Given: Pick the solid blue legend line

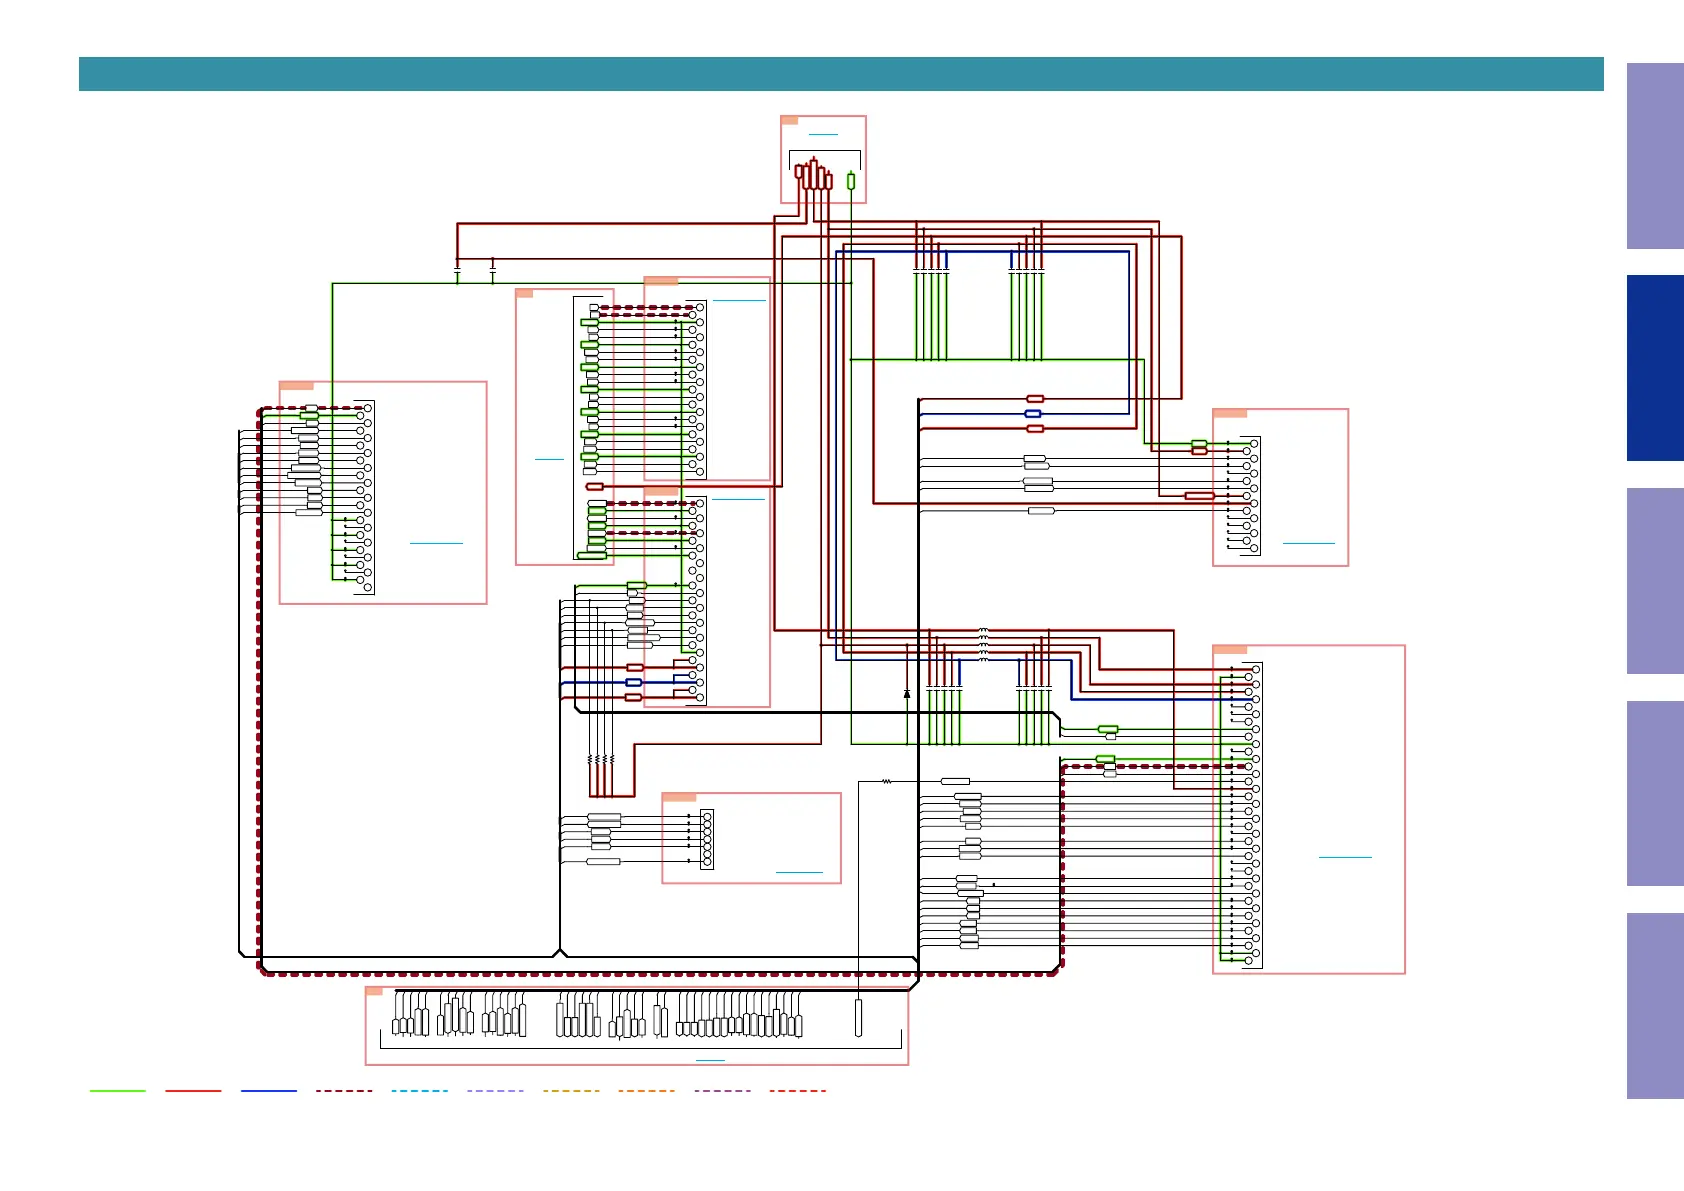Looking at the screenshot, I should coord(269,1091).
